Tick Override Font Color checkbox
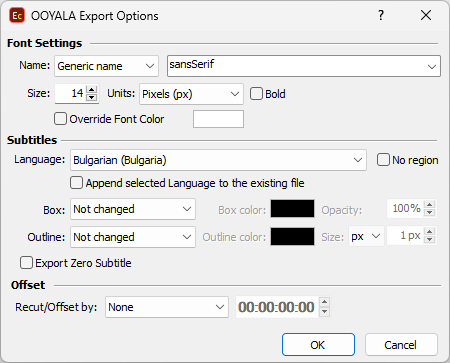Image resolution: width=450 pixels, height=363 pixels. point(60,119)
